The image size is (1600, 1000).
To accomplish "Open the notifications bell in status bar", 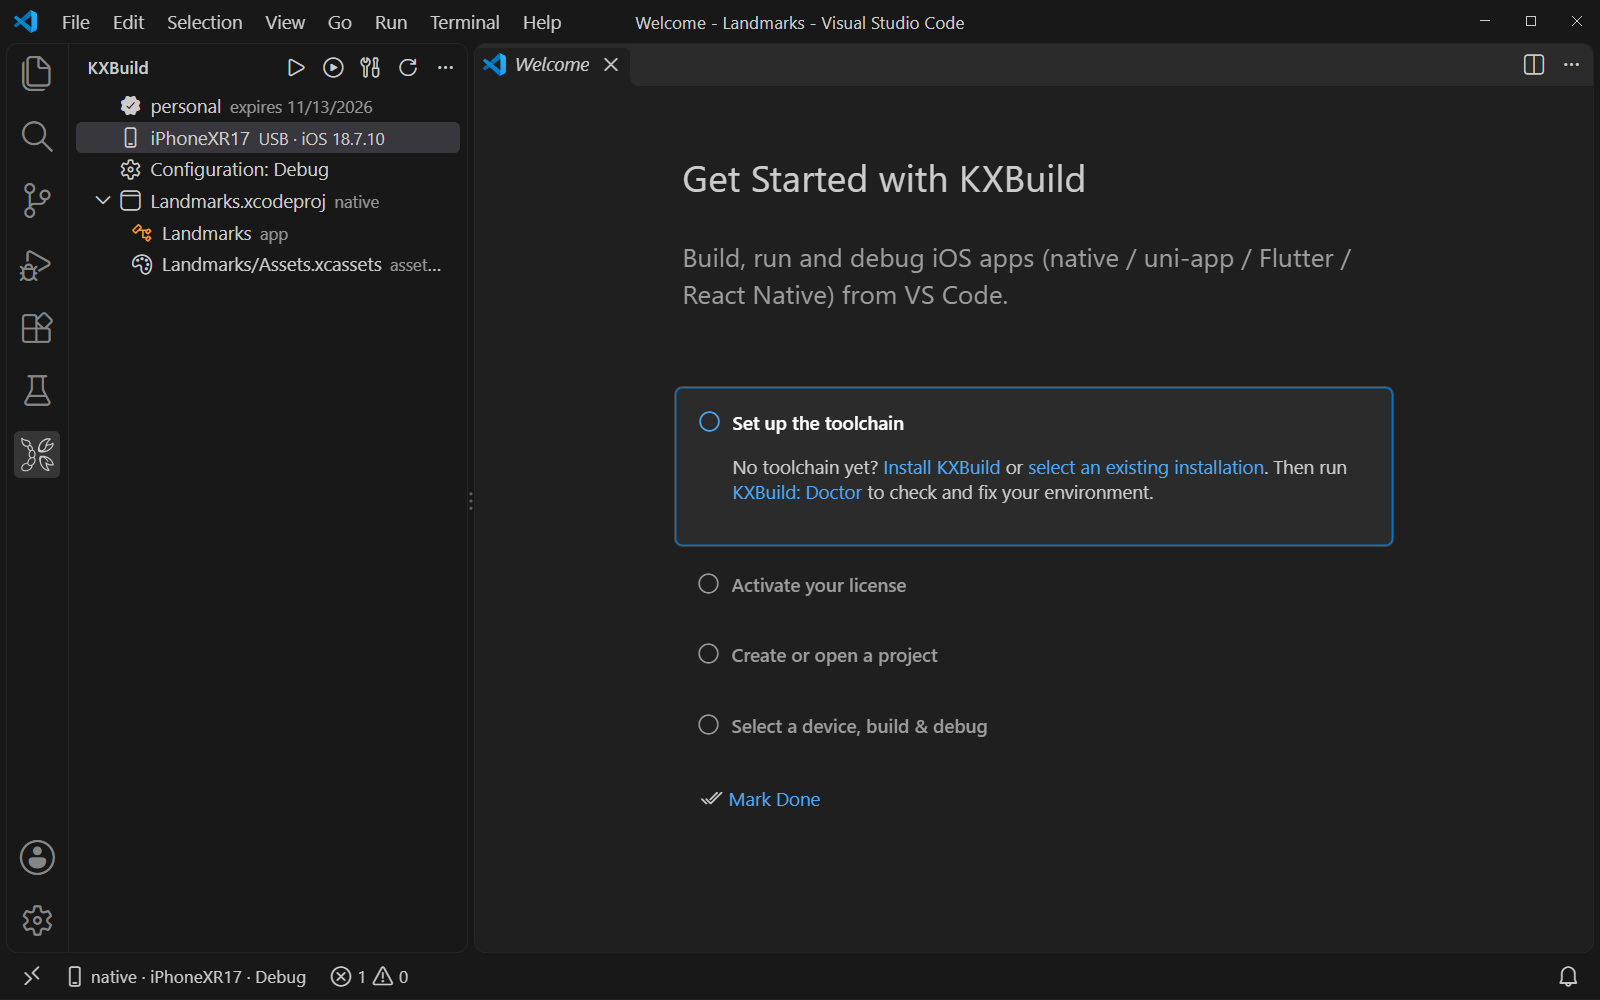I will [1568, 977].
